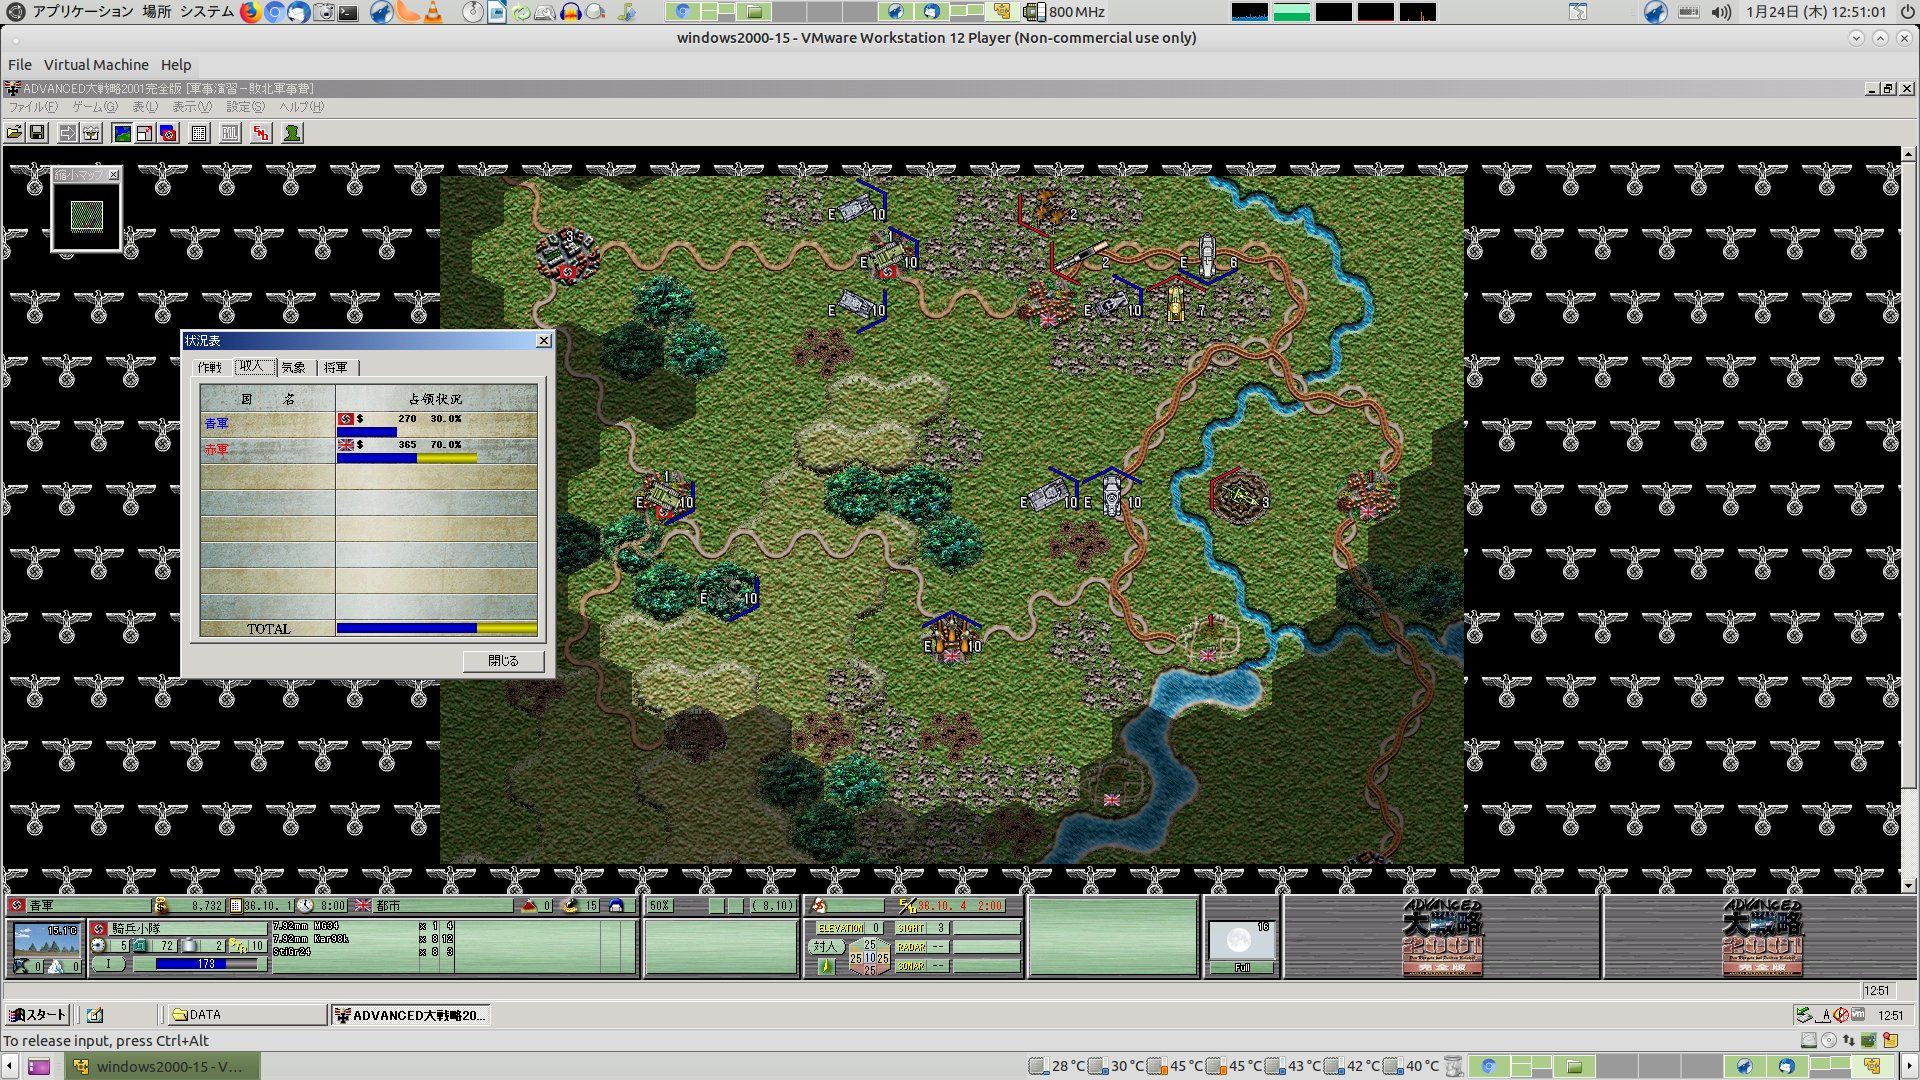Screen dimensions: 1920x1080
Task: Click the 閉じる button
Action: [503, 661]
